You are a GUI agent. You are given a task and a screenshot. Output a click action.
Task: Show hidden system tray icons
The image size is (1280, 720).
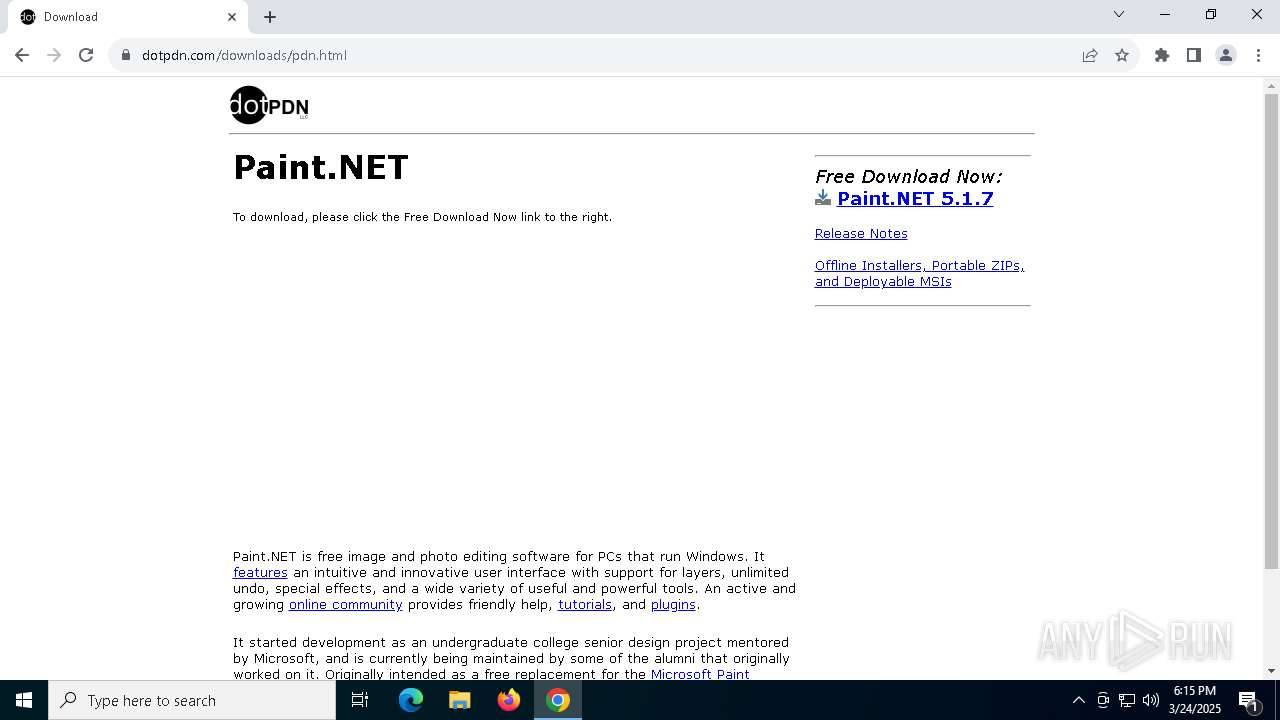click(x=1078, y=700)
